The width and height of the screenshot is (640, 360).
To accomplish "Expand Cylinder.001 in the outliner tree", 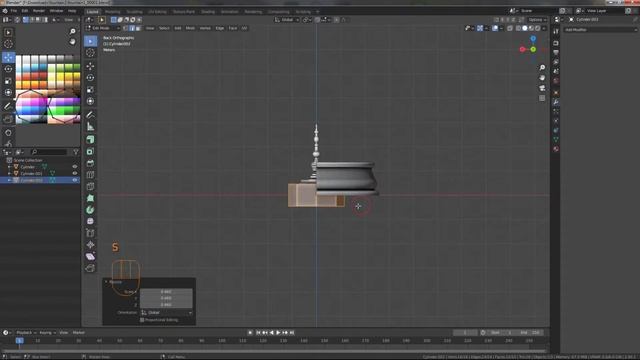I will pyautogui.click(x=9, y=173).
